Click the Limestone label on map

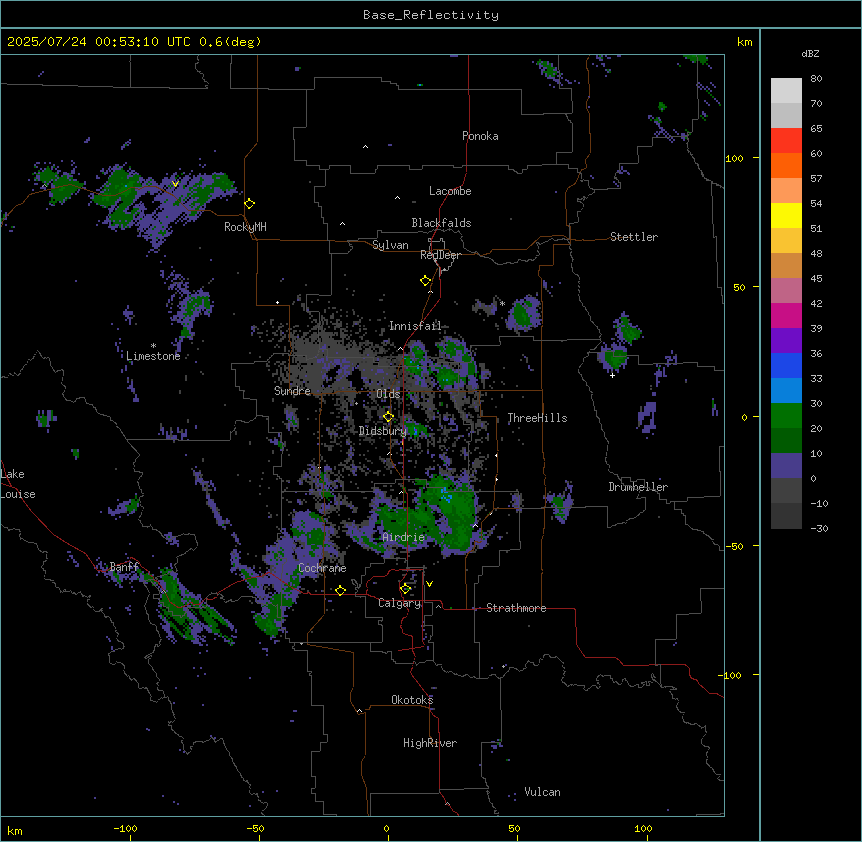click(153, 356)
